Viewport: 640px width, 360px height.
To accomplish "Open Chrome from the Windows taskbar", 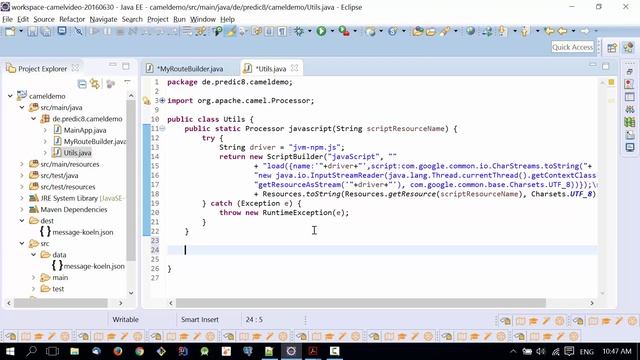I will (140, 351).
